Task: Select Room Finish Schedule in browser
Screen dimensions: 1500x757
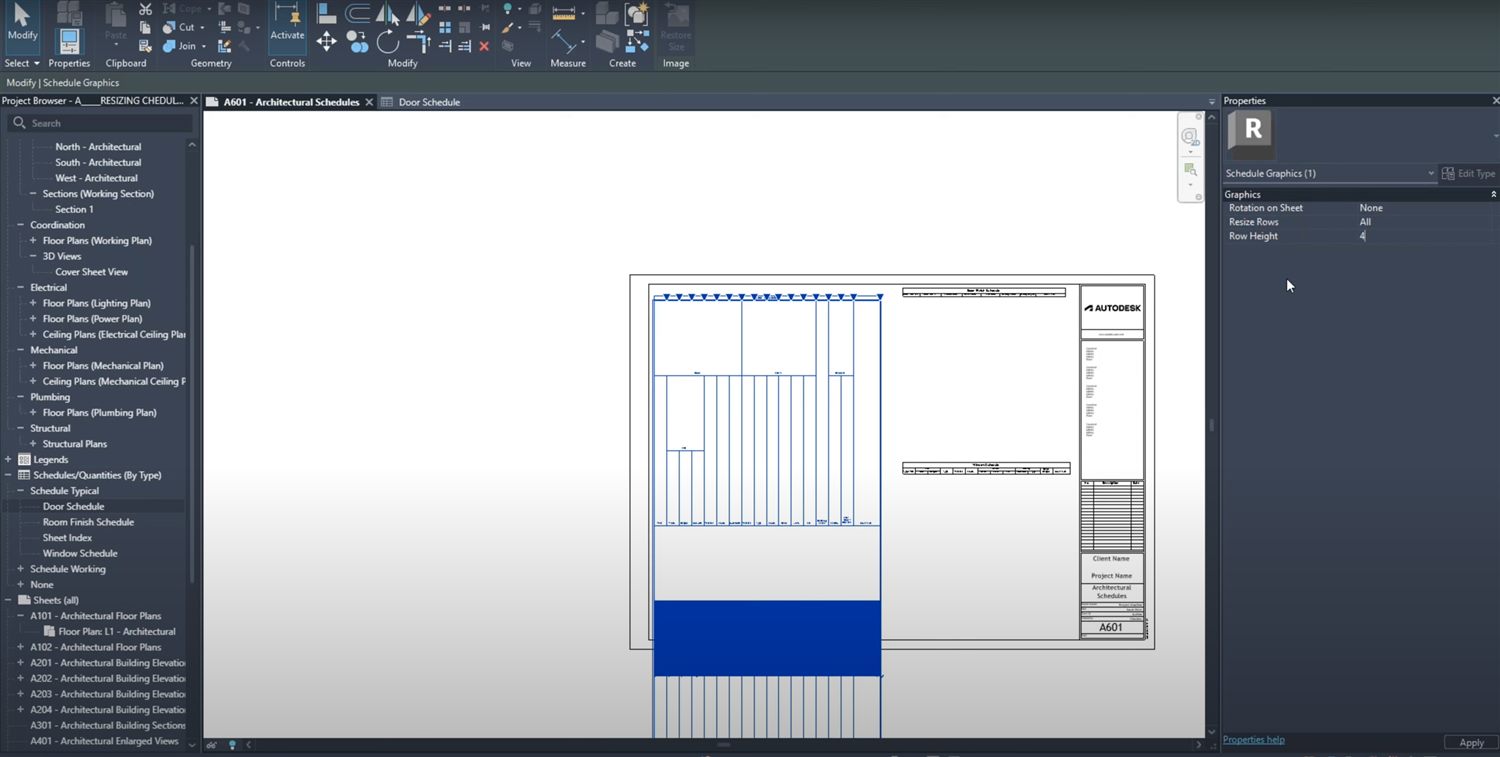Action: 88,522
